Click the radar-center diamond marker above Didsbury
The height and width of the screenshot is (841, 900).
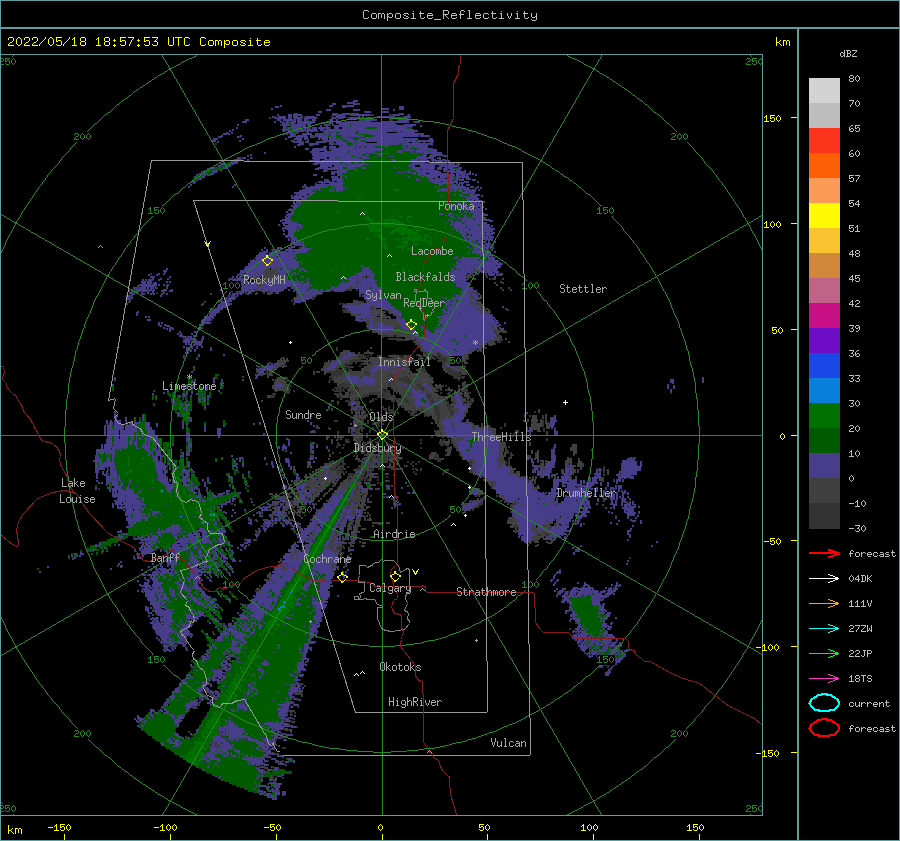382,435
